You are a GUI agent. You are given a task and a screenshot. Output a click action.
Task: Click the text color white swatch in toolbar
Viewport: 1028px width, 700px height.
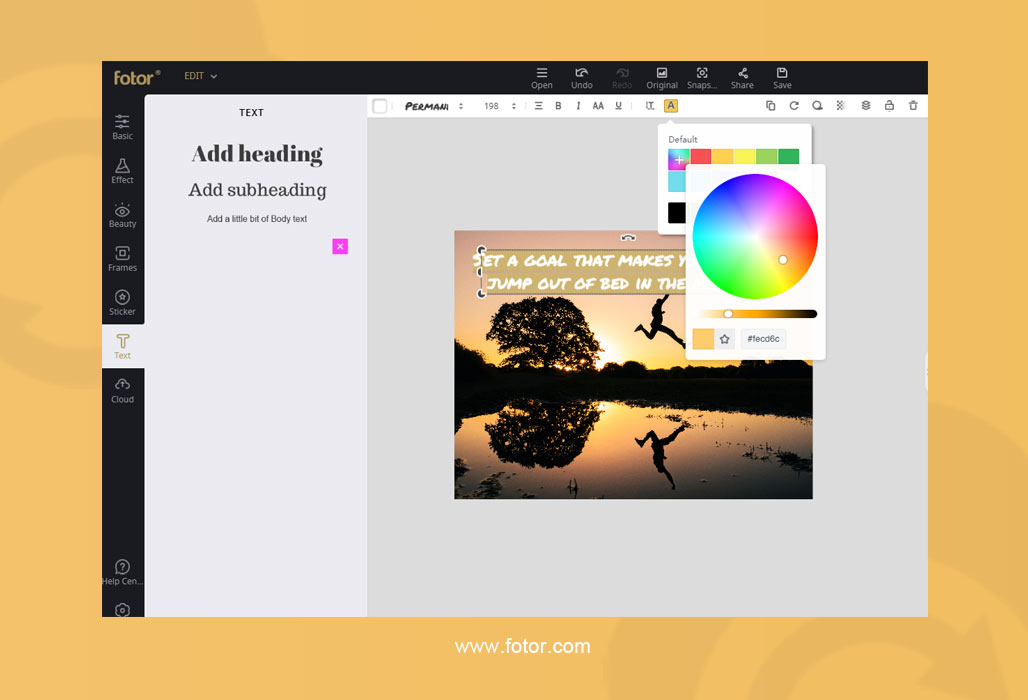coord(380,106)
